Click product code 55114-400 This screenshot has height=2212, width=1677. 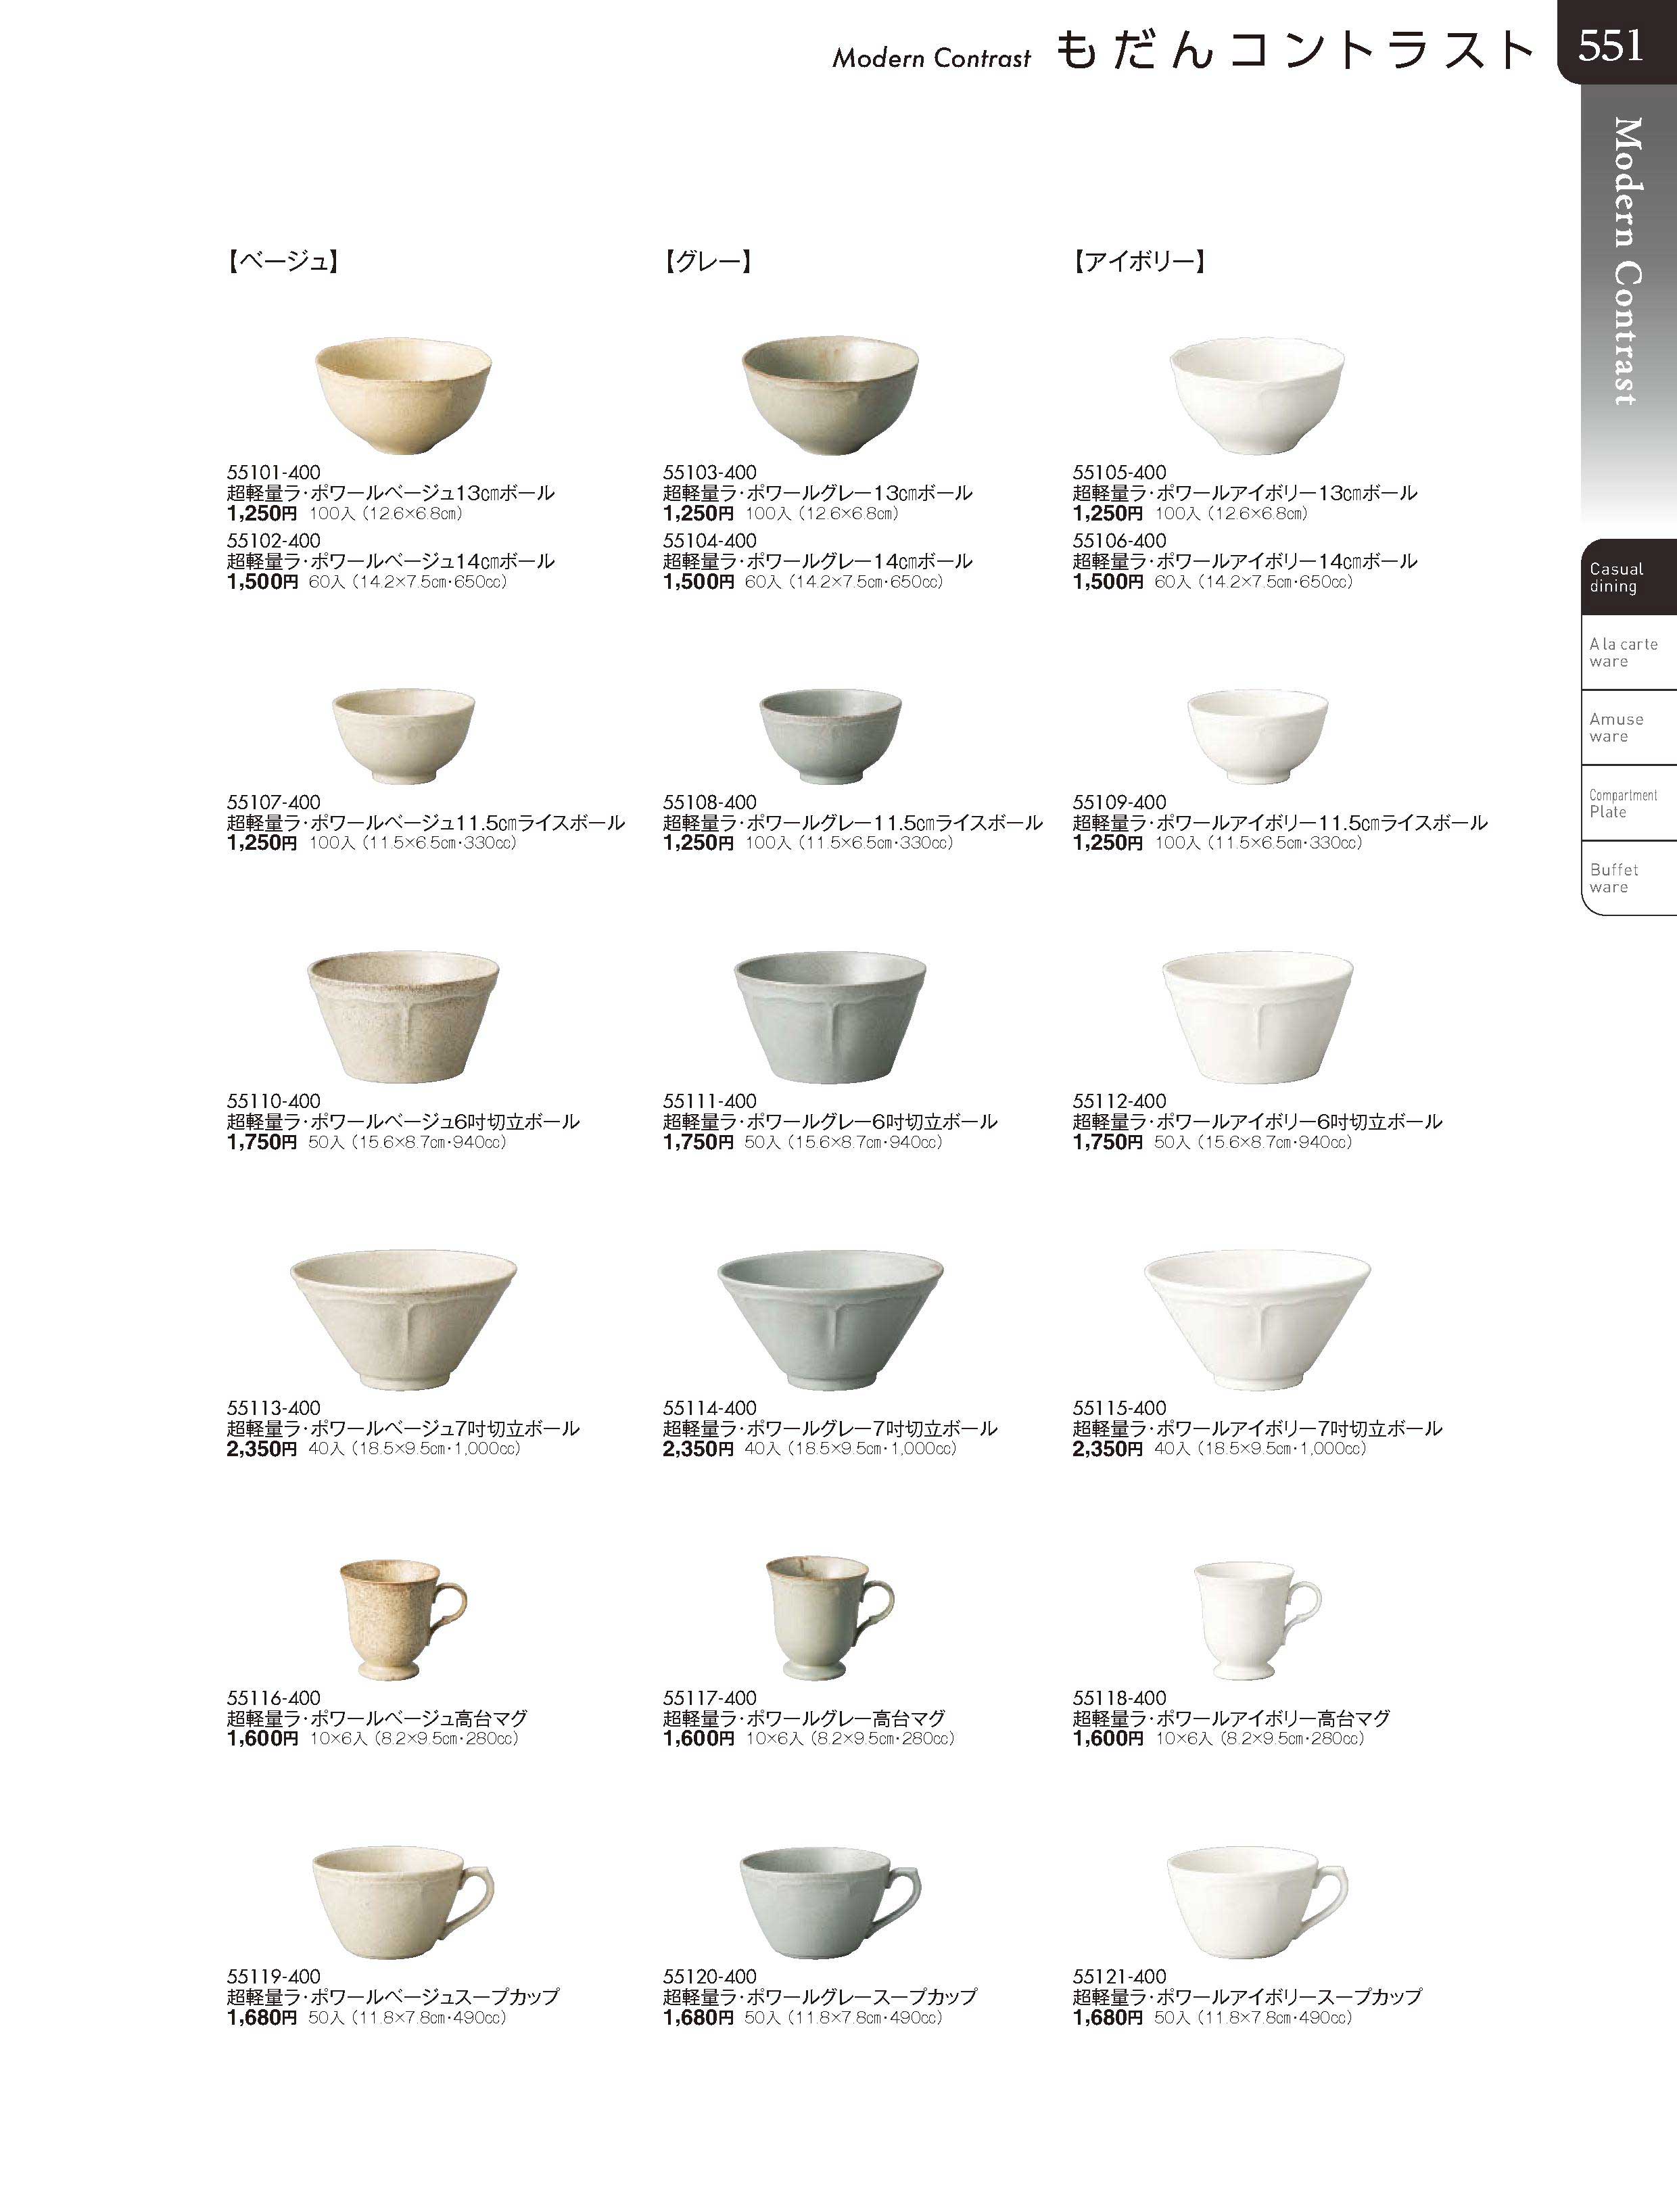click(710, 1408)
